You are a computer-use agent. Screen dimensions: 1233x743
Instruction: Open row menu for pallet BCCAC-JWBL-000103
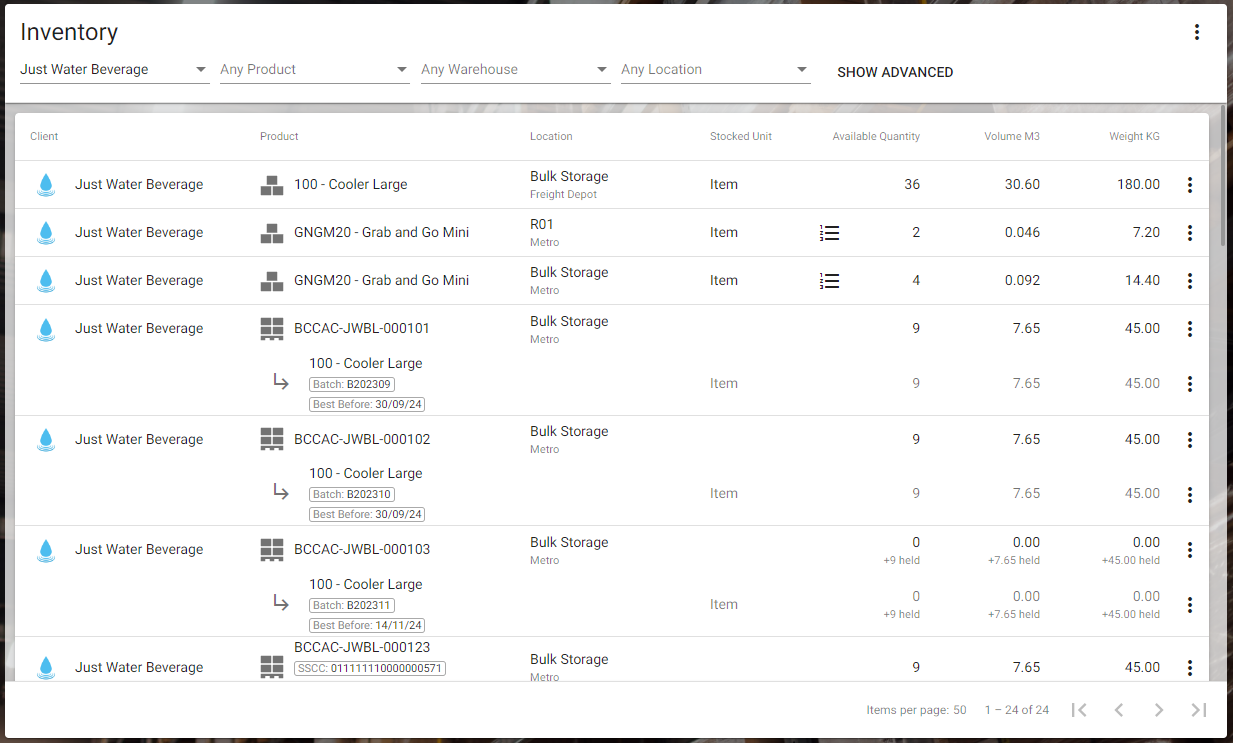point(1189,550)
